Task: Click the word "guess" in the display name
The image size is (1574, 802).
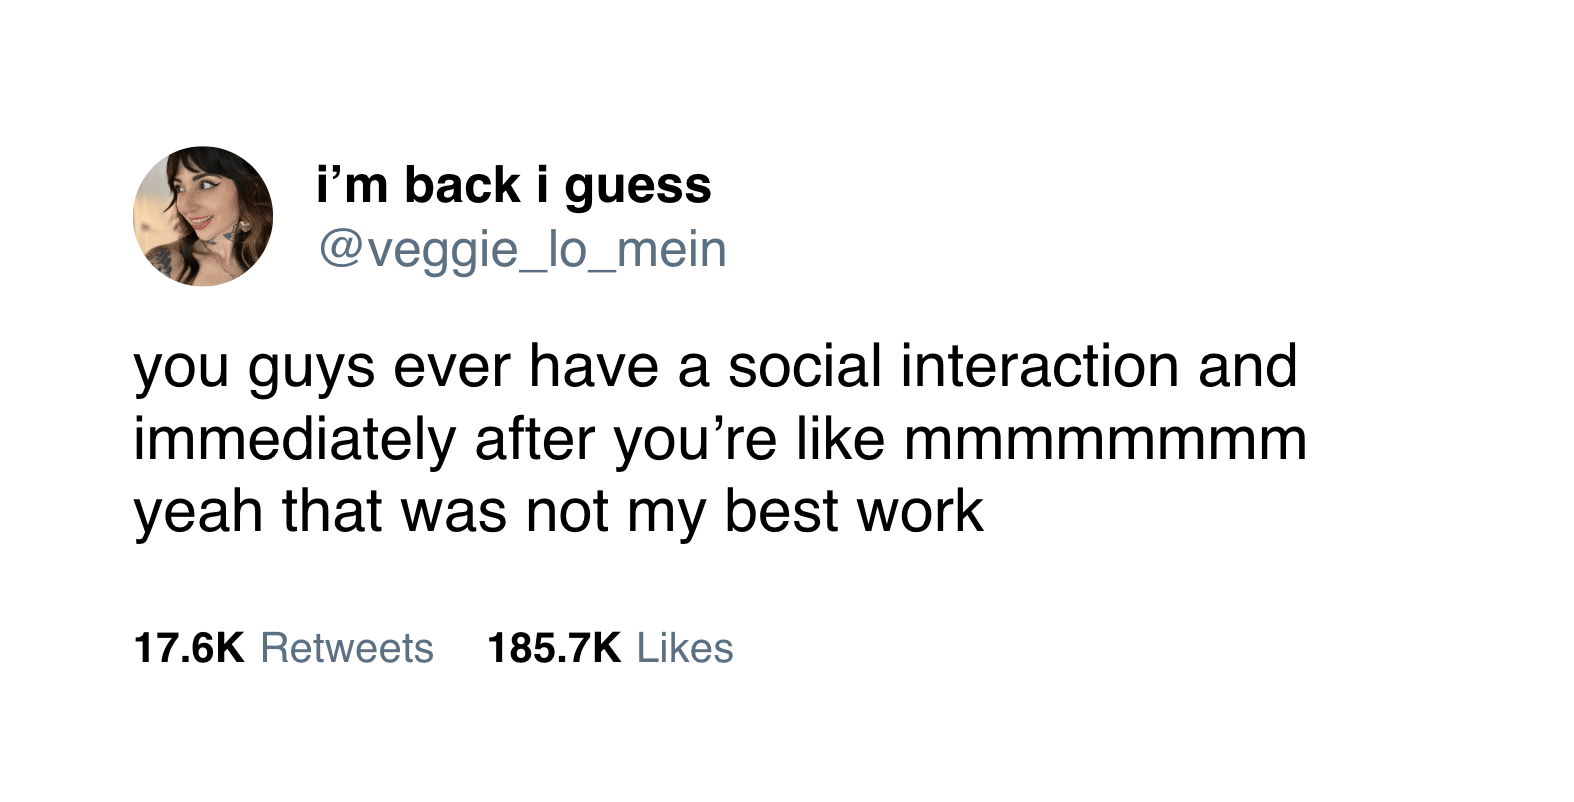Action: (638, 186)
